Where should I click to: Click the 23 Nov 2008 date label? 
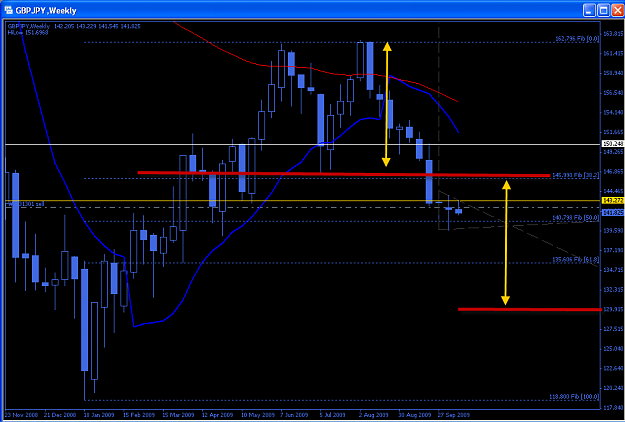click(x=20, y=414)
